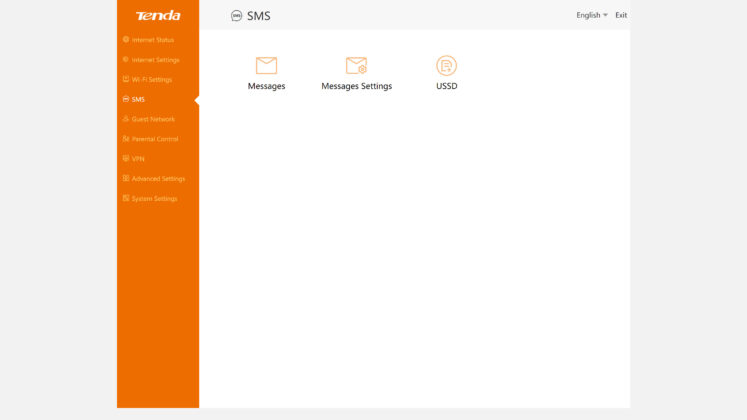Open the USSD circular icon
Viewport: 747px width, 420px height.
click(x=446, y=65)
